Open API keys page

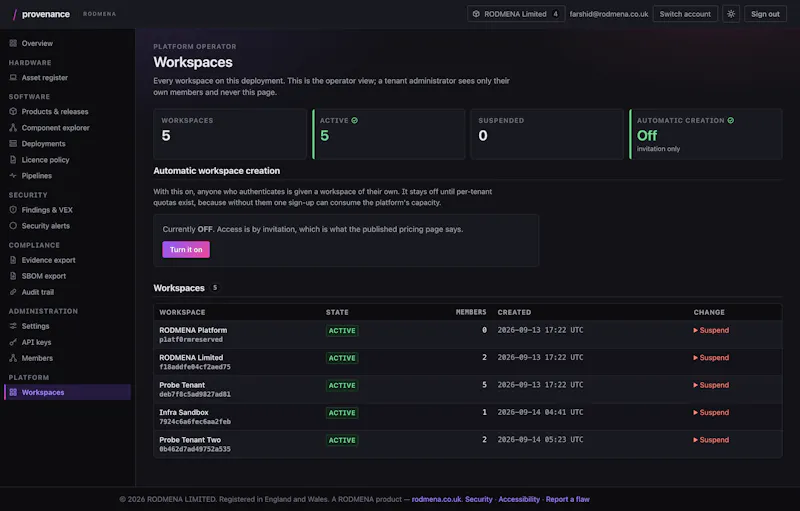tap(67, 342)
